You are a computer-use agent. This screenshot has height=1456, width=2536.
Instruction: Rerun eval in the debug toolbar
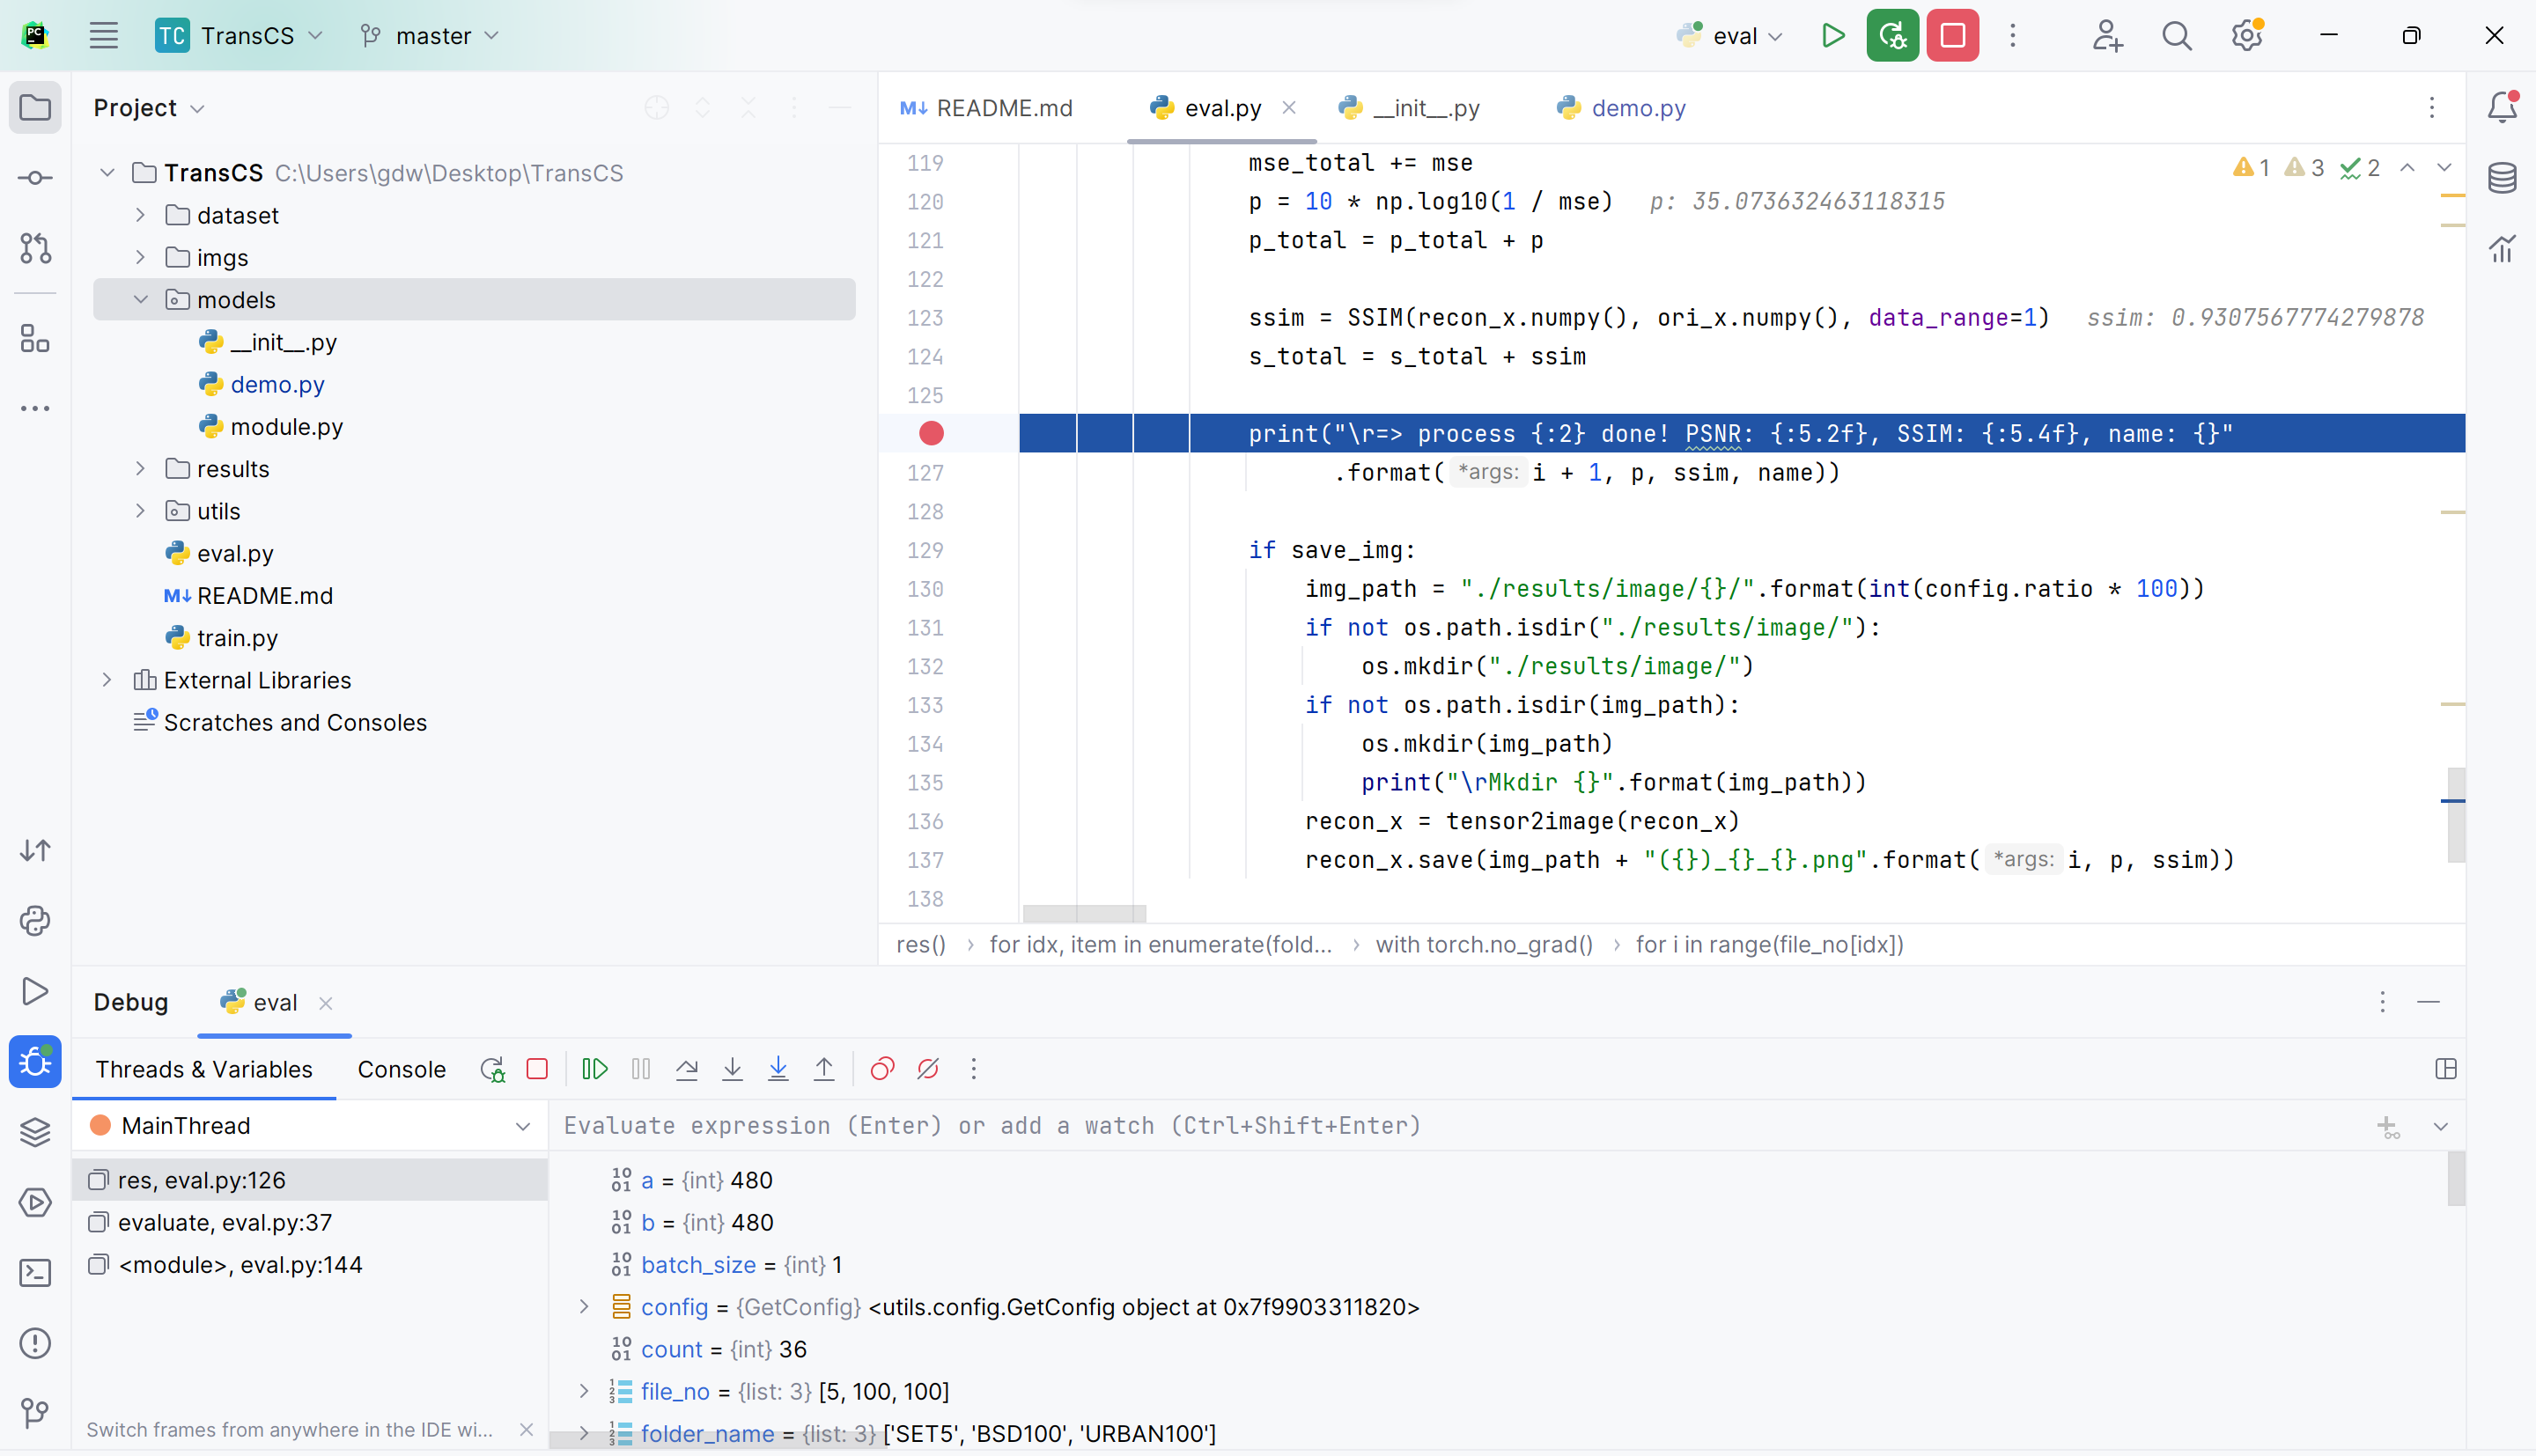click(x=492, y=1069)
